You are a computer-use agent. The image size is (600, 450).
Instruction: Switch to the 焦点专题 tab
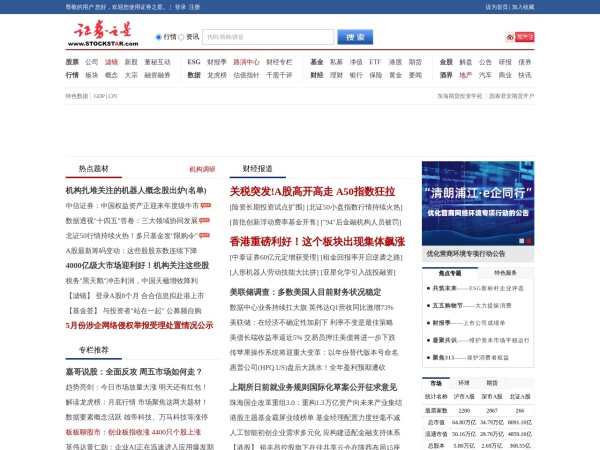pos(450,273)
